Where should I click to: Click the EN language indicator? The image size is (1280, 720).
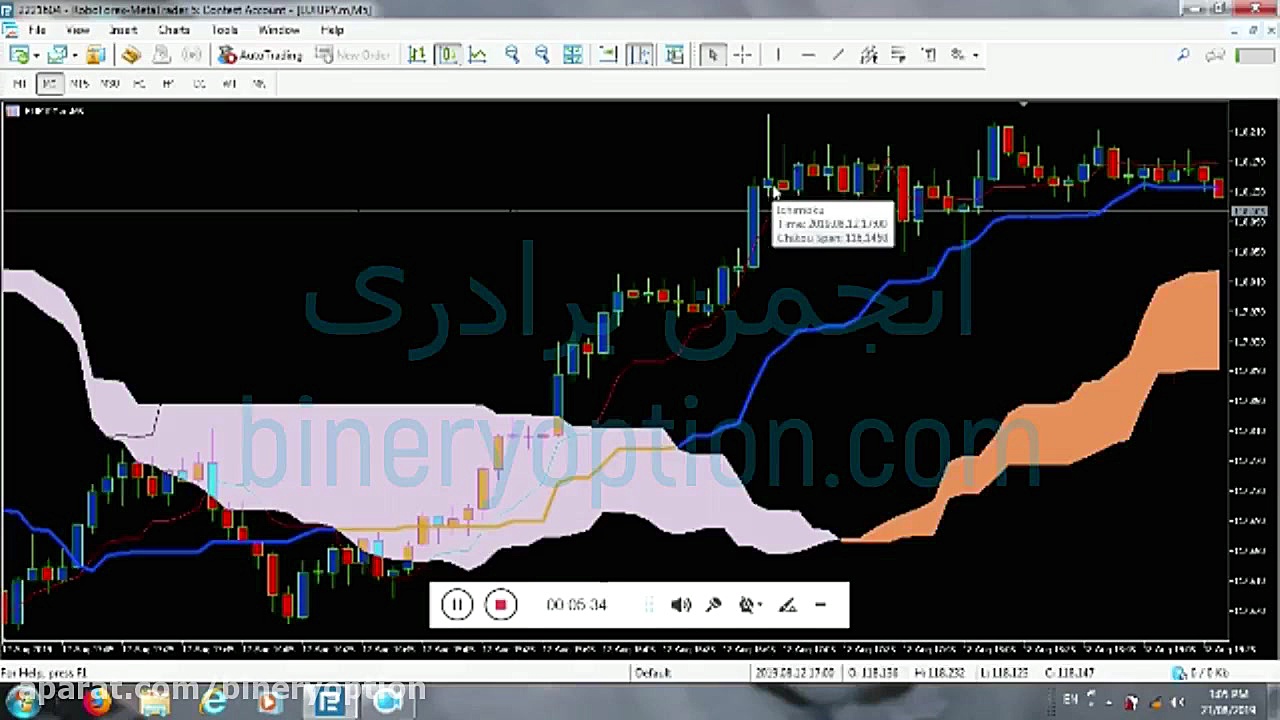tap(1071, 700)
